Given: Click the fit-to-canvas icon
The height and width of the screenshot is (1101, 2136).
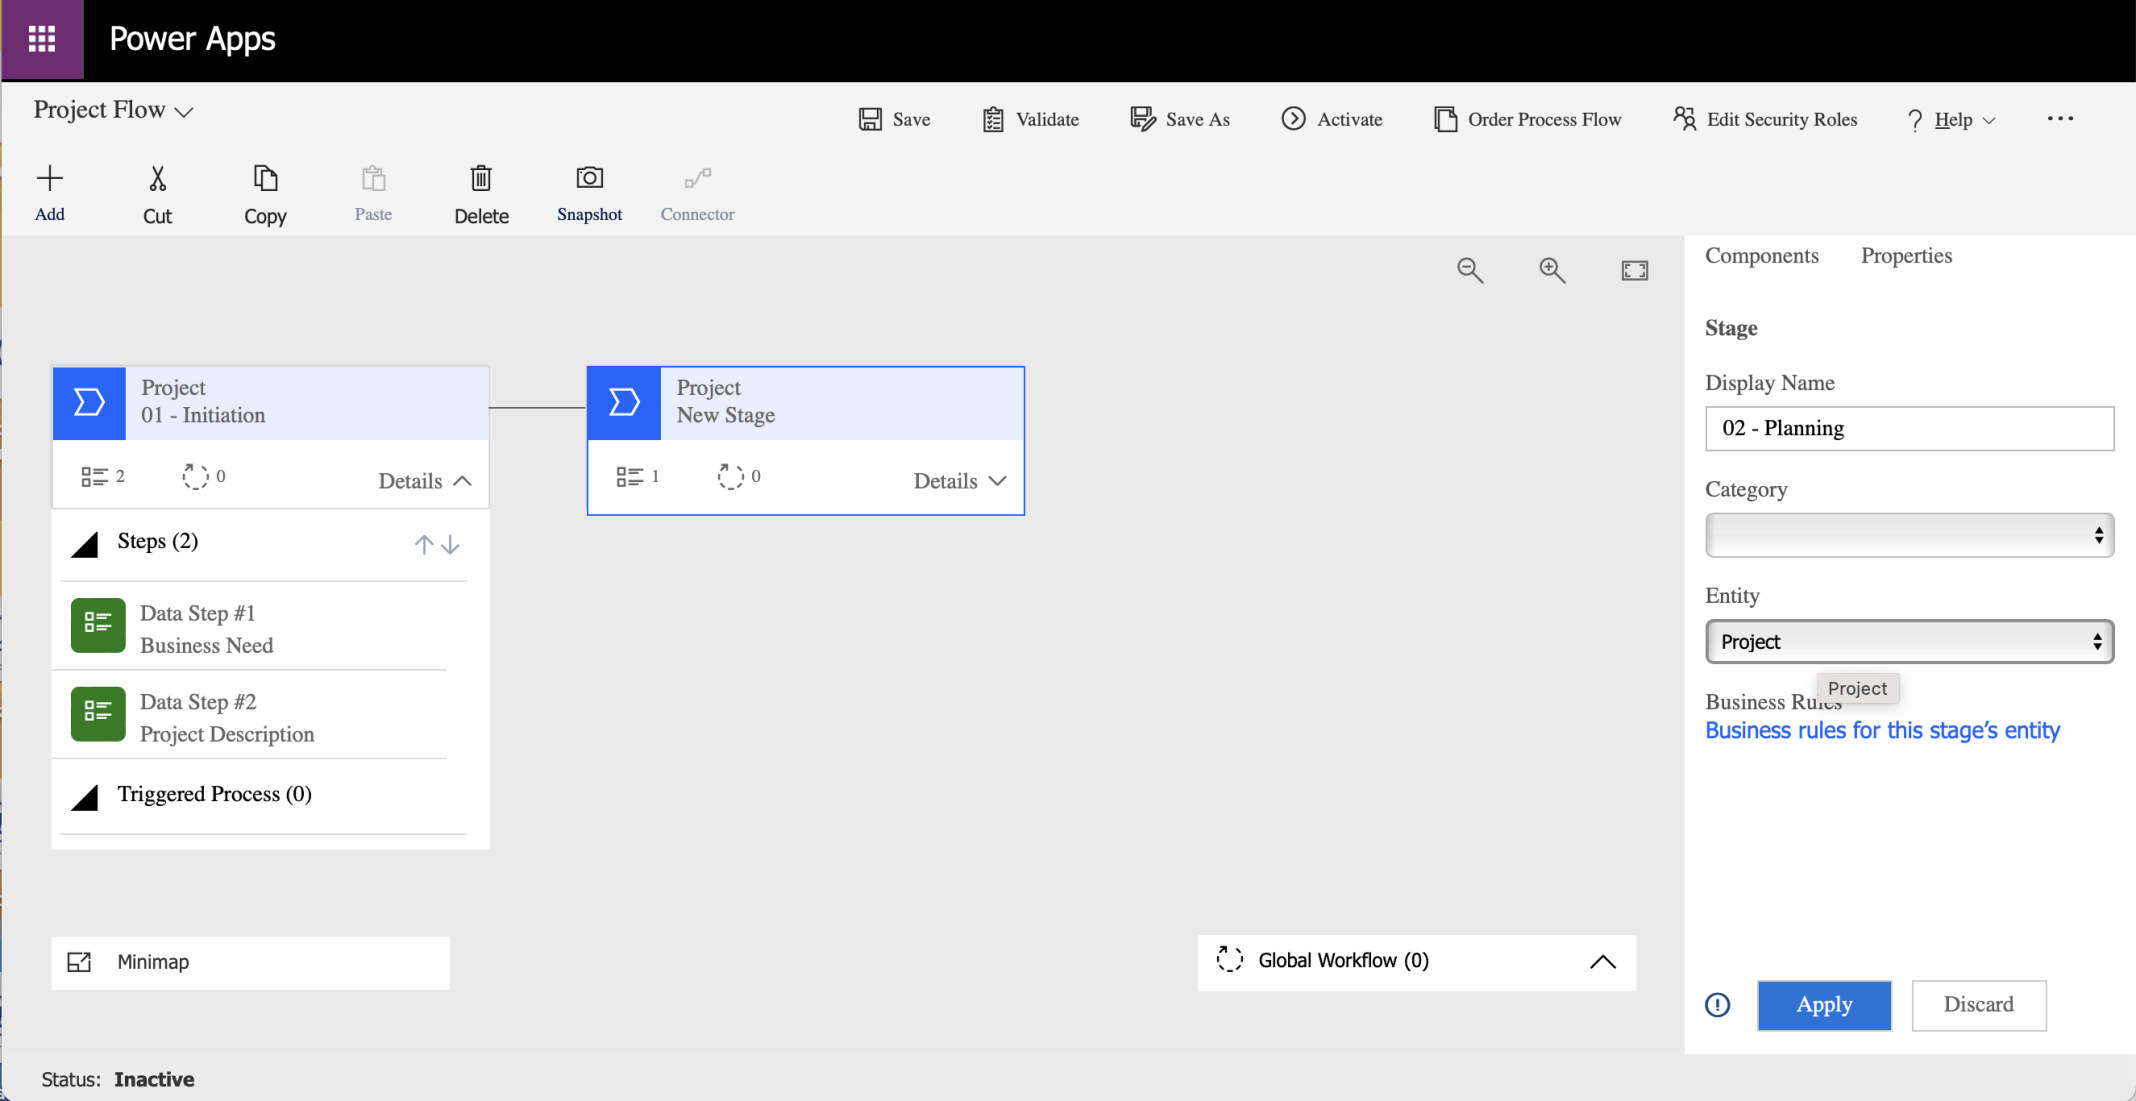Looking at the screenshot, I should point(1634,270).
